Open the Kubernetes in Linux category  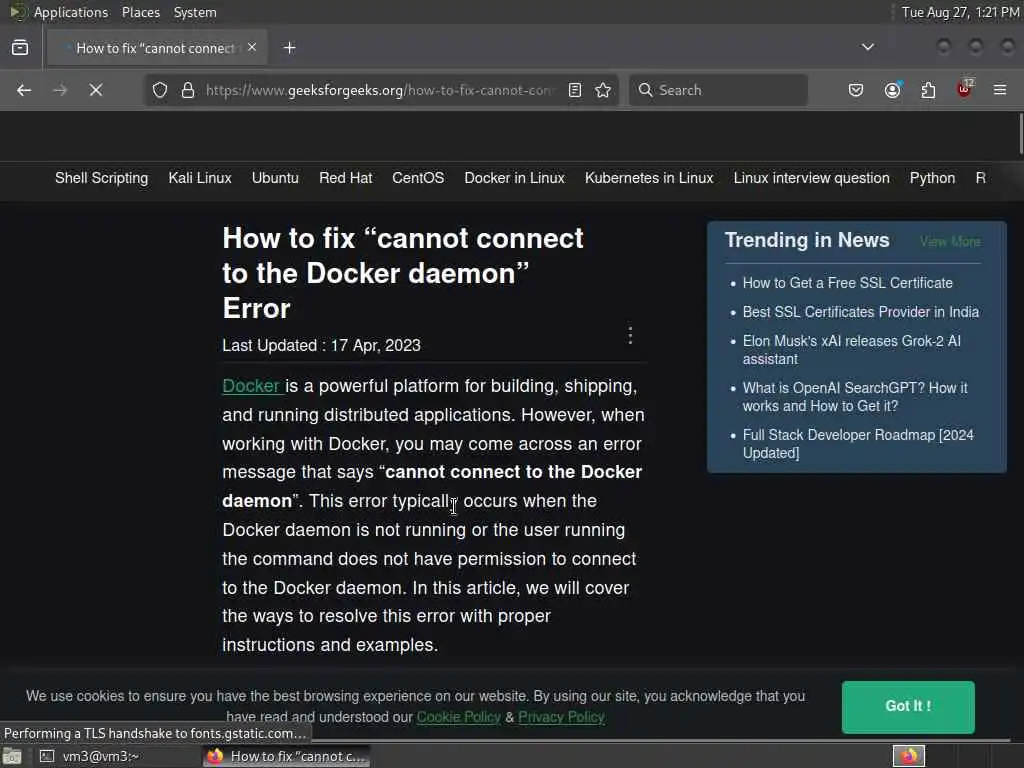click(649, 178)
